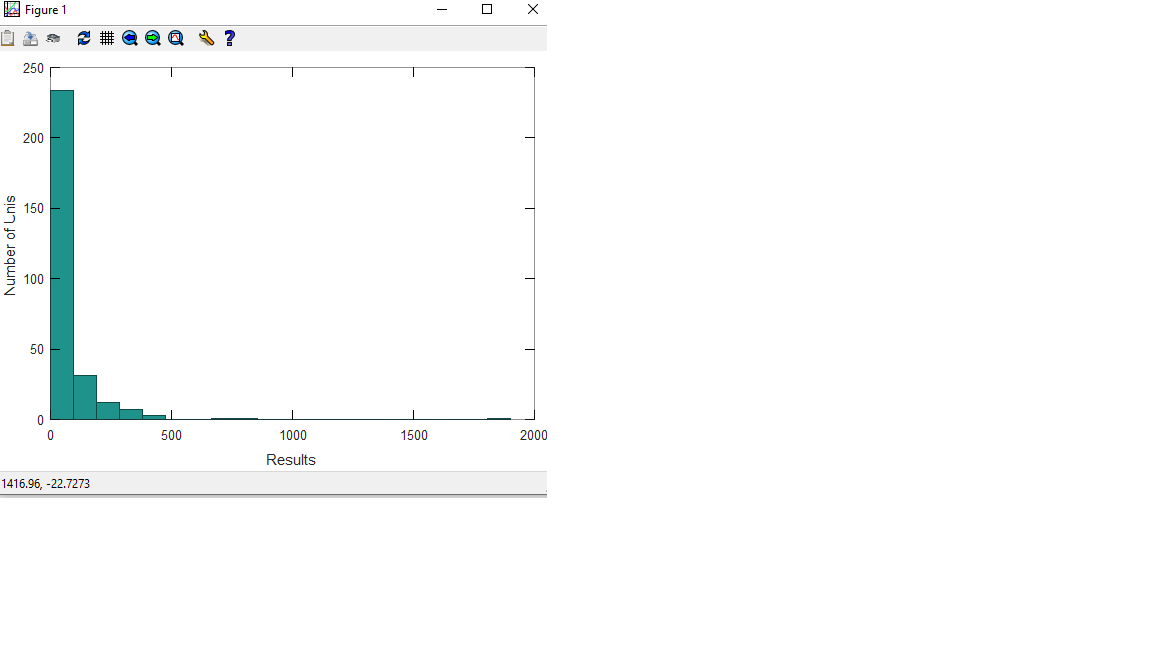The height and width of the screenshot is (648, 1152).
Task: Click the Results x-axis label
Action: (x=291, y=460)
